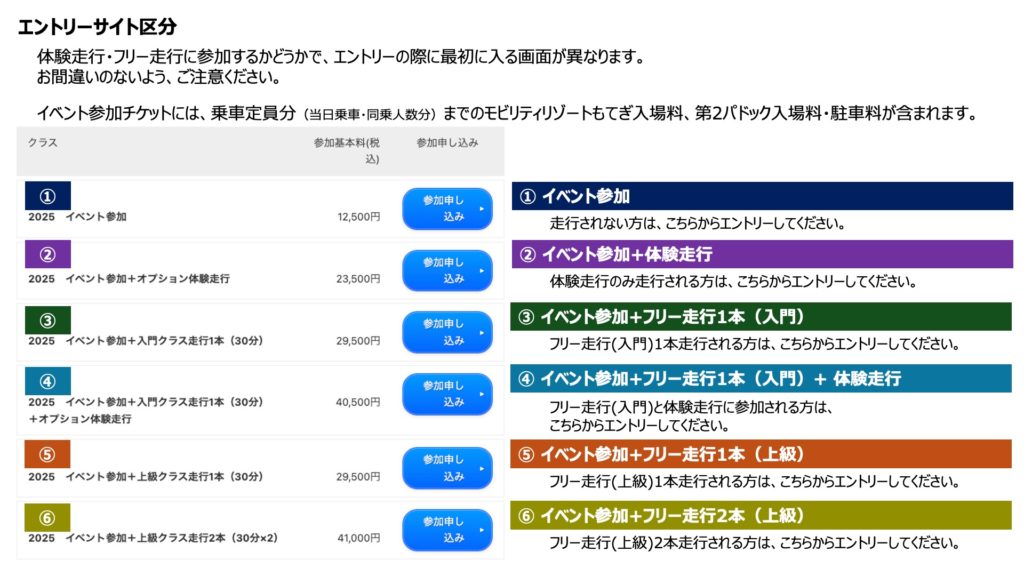
Task: Click the クラス column header
Action: (42, 143)
